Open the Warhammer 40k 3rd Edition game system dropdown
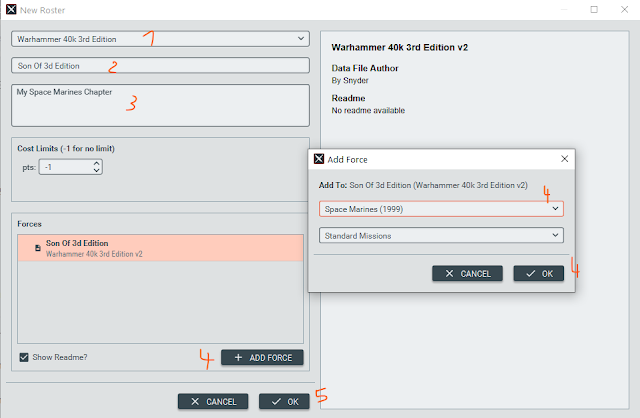The height and width of the screenshot is (418, 640). coord(160,39)
